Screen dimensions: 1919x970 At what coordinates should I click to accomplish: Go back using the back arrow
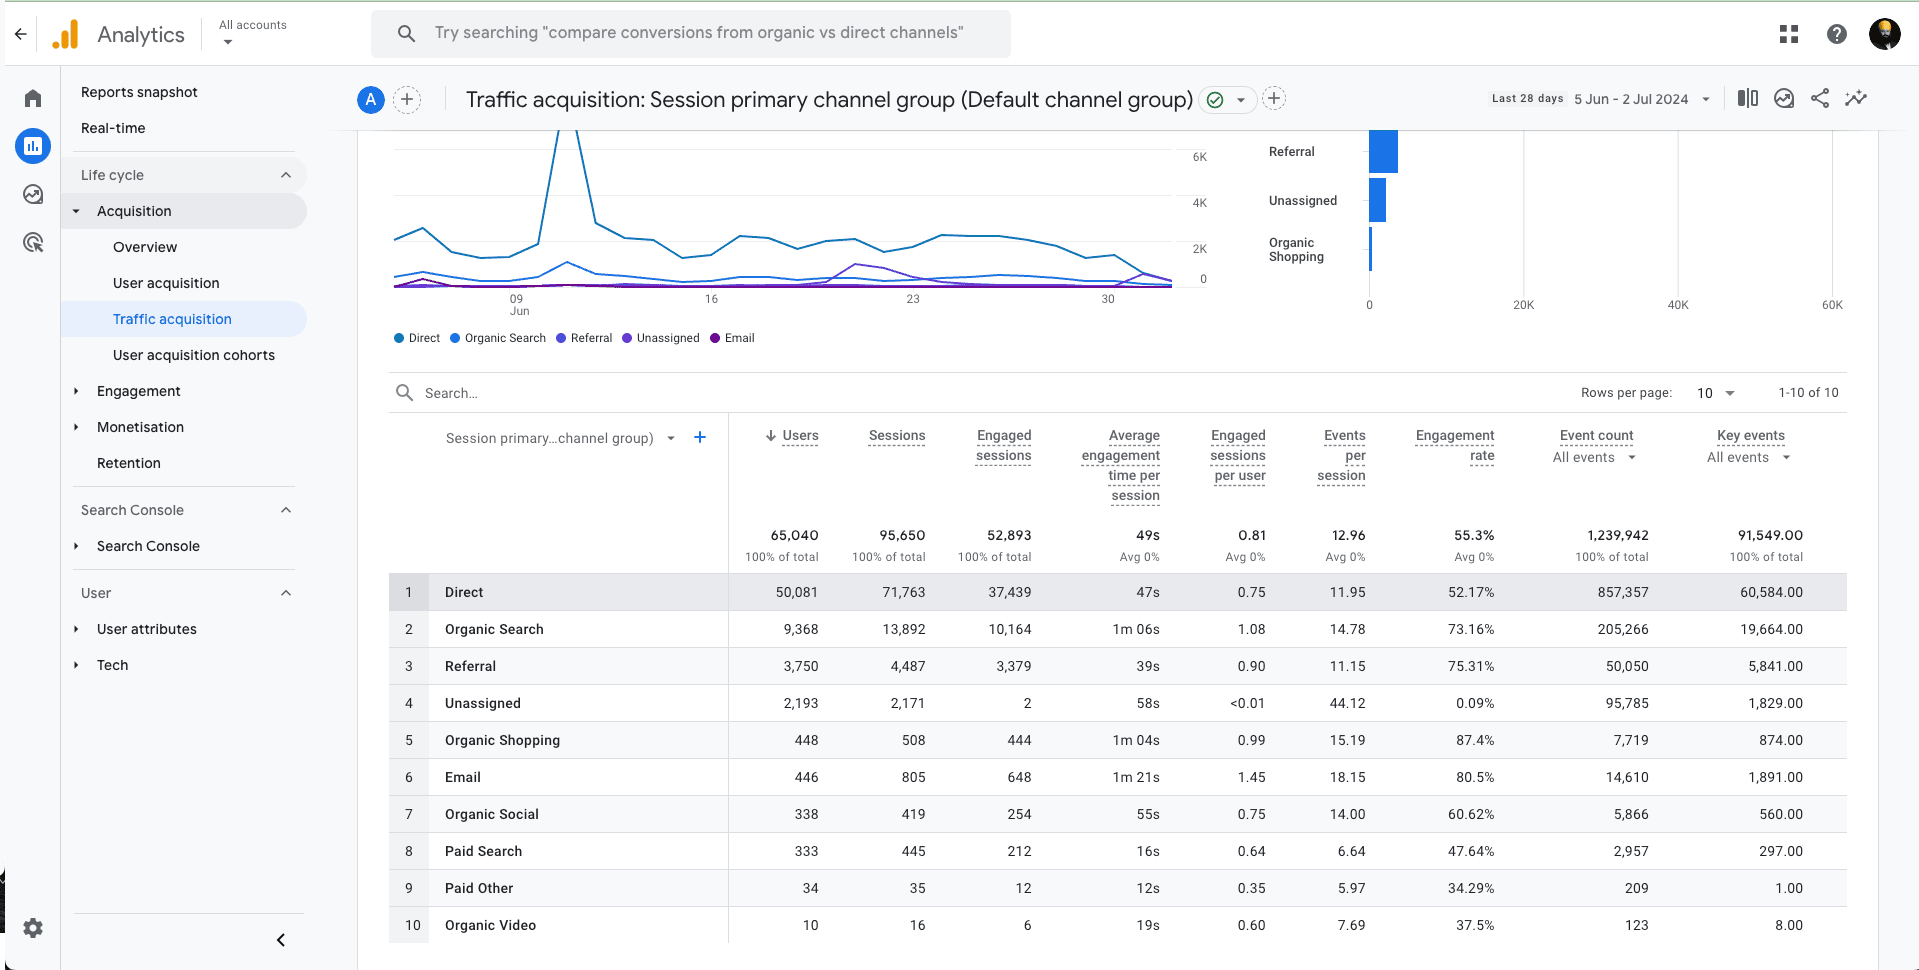pos(21,34)
